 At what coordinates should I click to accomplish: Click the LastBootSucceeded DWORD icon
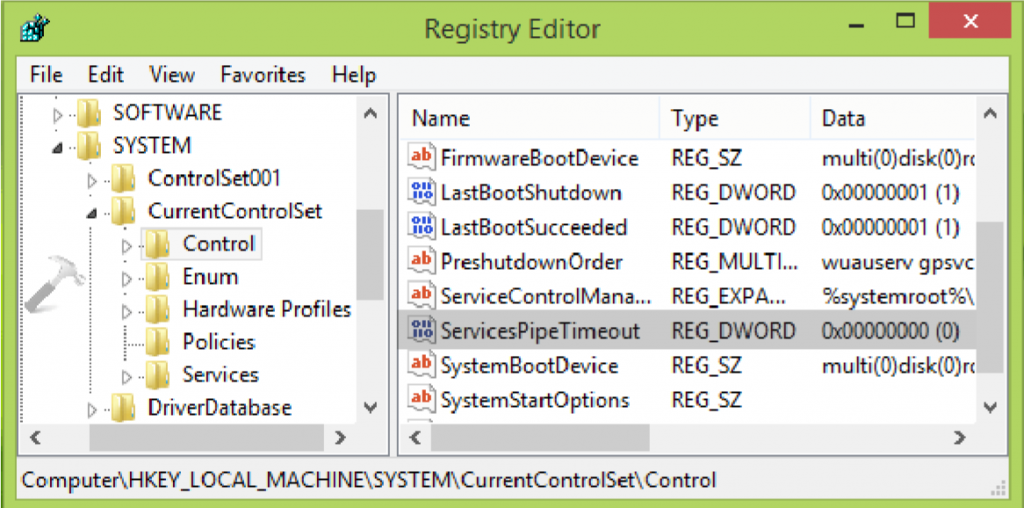click(420, 227)
